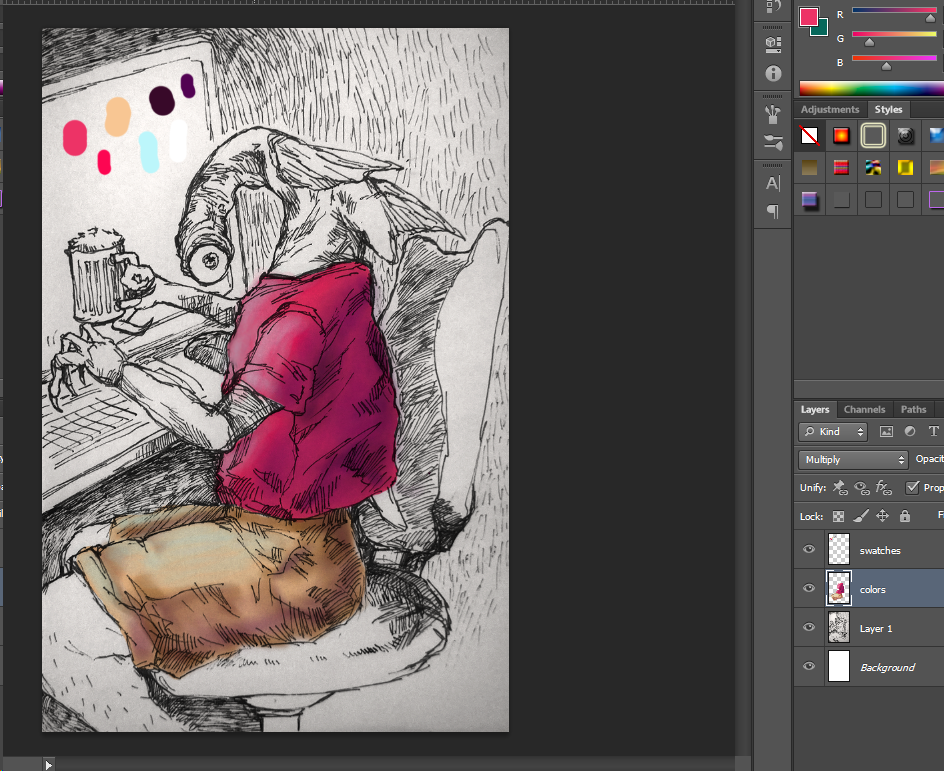Open the 3D panel icon

pos(773,44)
